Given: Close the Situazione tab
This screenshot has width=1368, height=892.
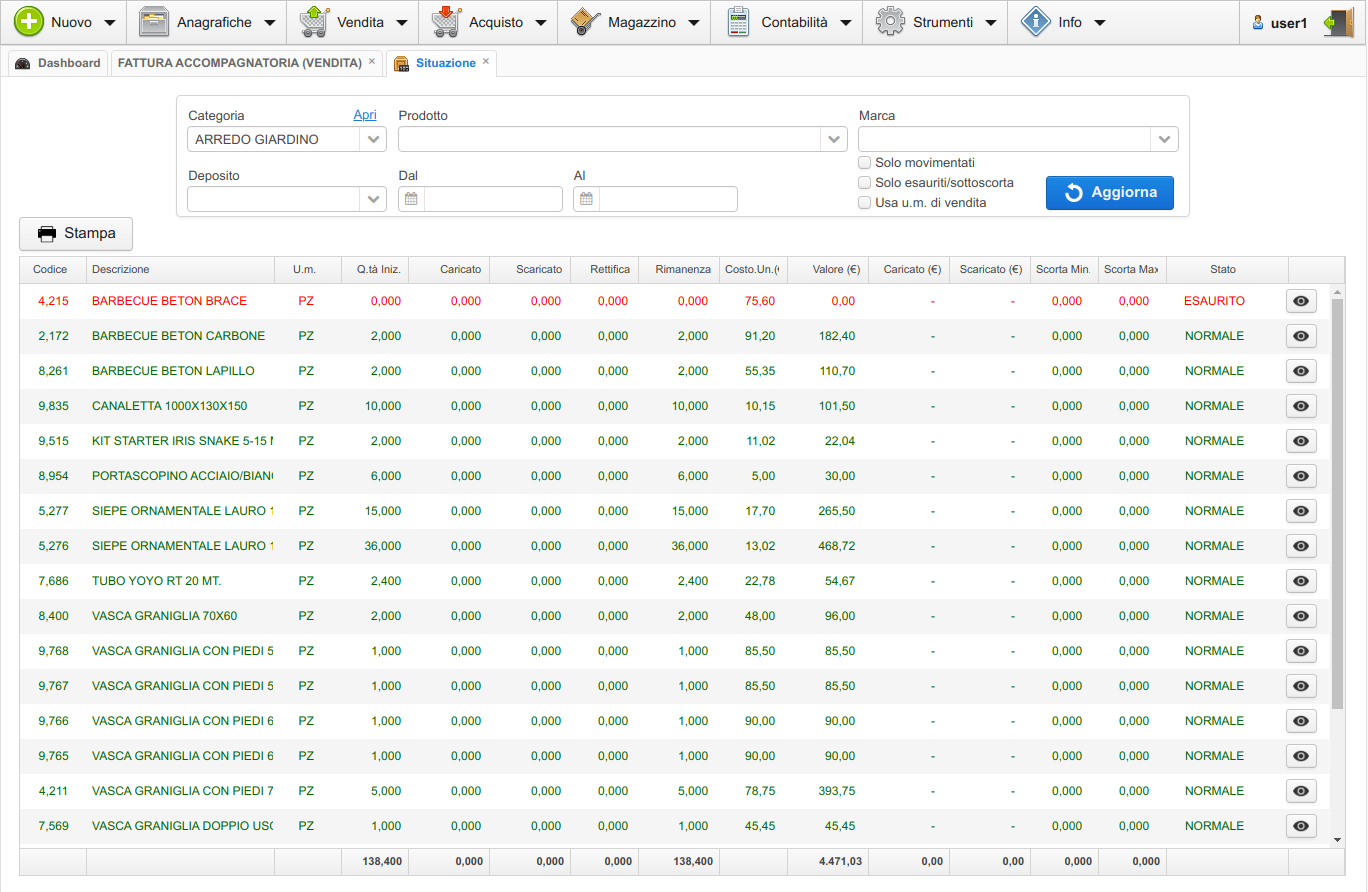Looking at the screenshot, I should (x=486, y=61).
